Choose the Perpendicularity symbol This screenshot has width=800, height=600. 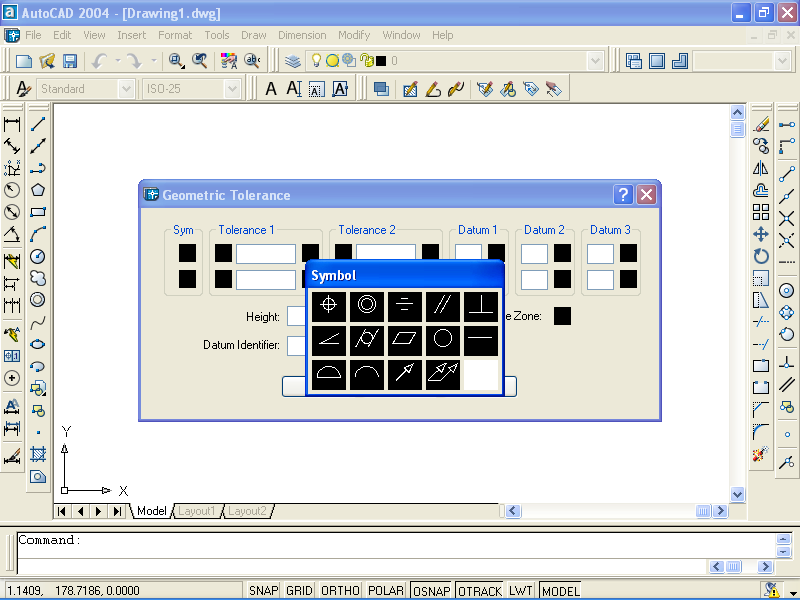tap(481, 306)
